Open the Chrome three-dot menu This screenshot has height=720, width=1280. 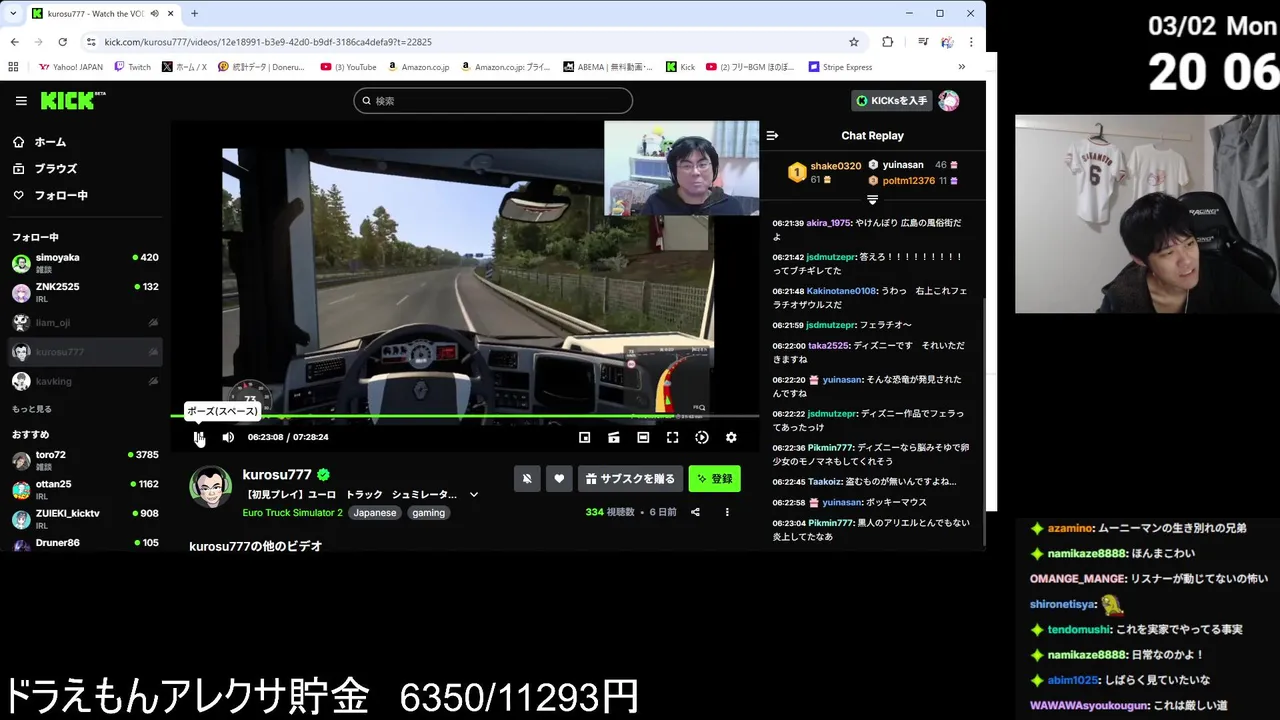pos(971,42)
